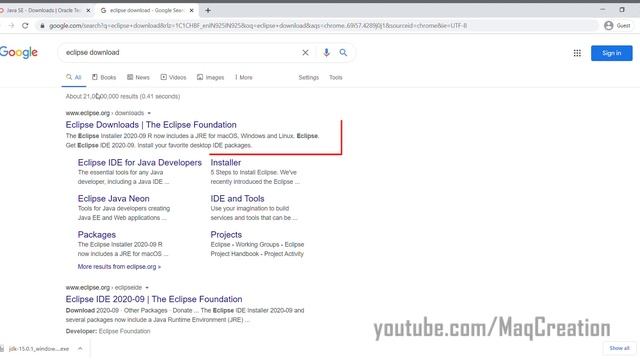640x360 pixels.
Task: Open search Settings
Action: (309, 77)
